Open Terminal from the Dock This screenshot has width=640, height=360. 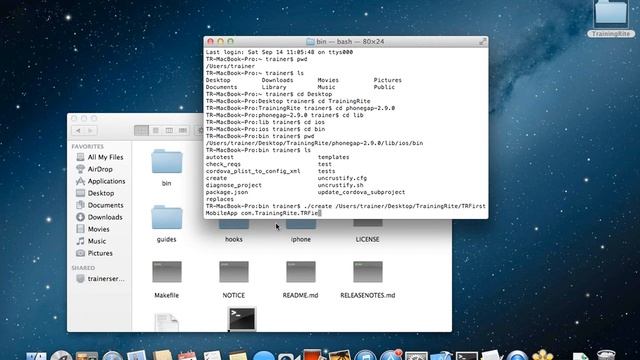[467, 356]
